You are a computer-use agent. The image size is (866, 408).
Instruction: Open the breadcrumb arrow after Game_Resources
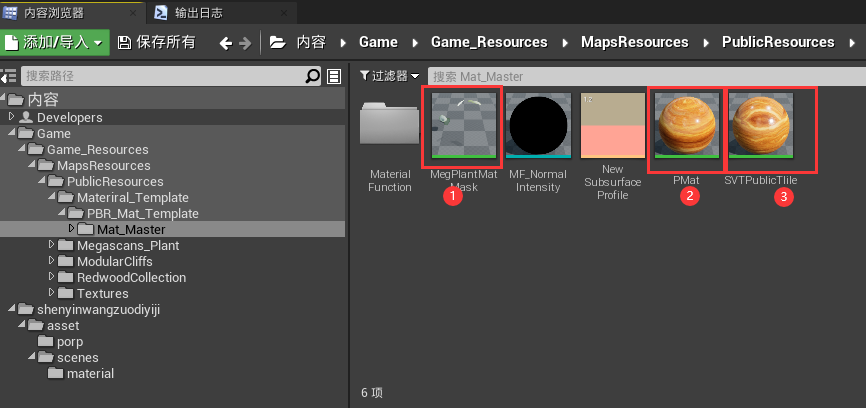point(564,43)
